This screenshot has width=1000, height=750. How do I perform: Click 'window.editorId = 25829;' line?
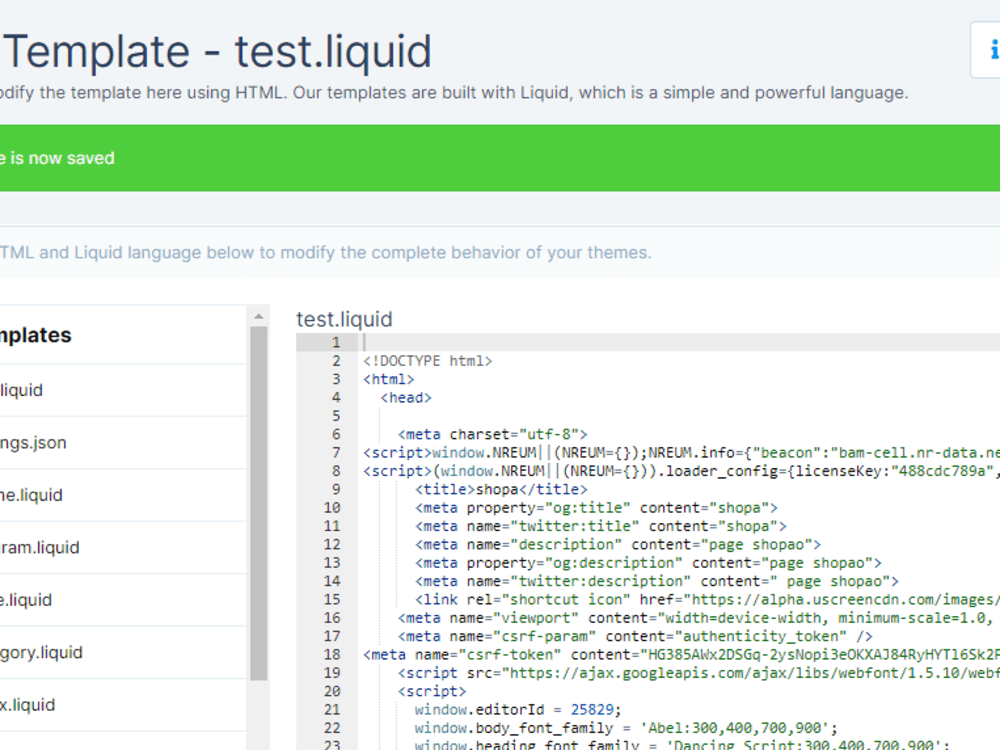(x=517, y=710)
